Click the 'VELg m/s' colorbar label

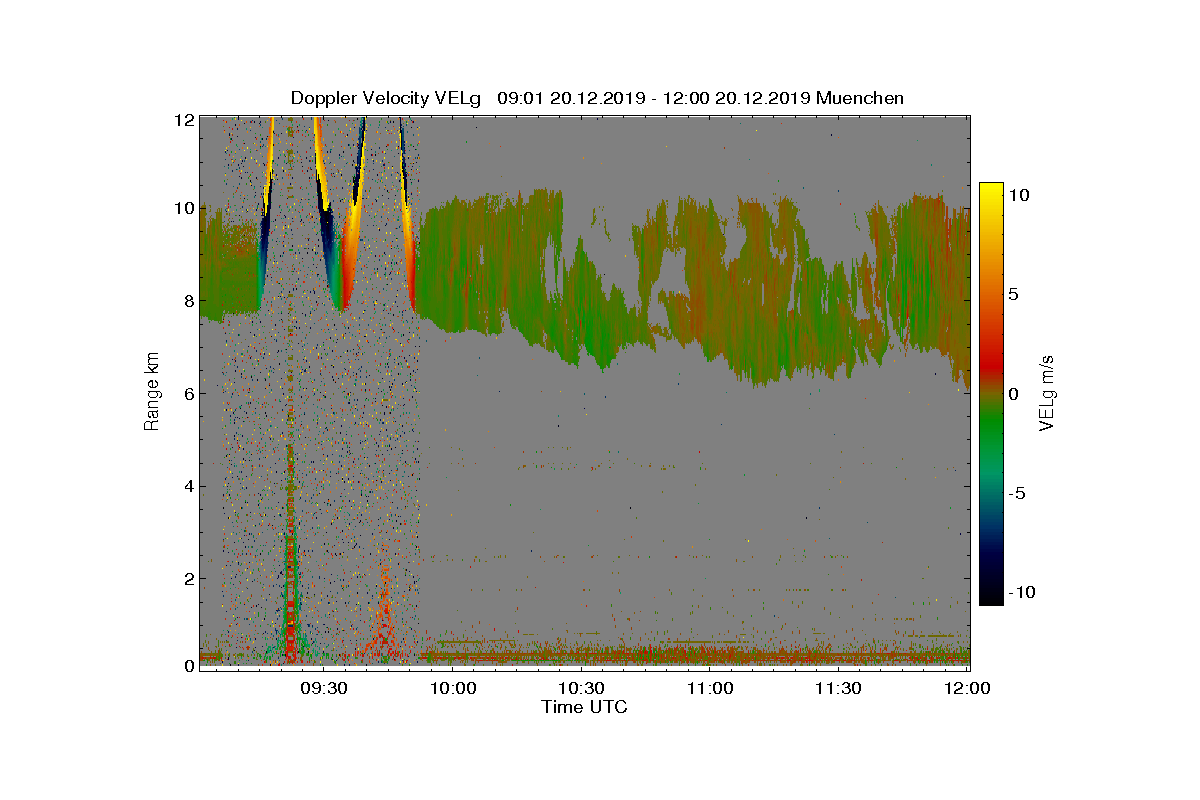[1047, 393]
